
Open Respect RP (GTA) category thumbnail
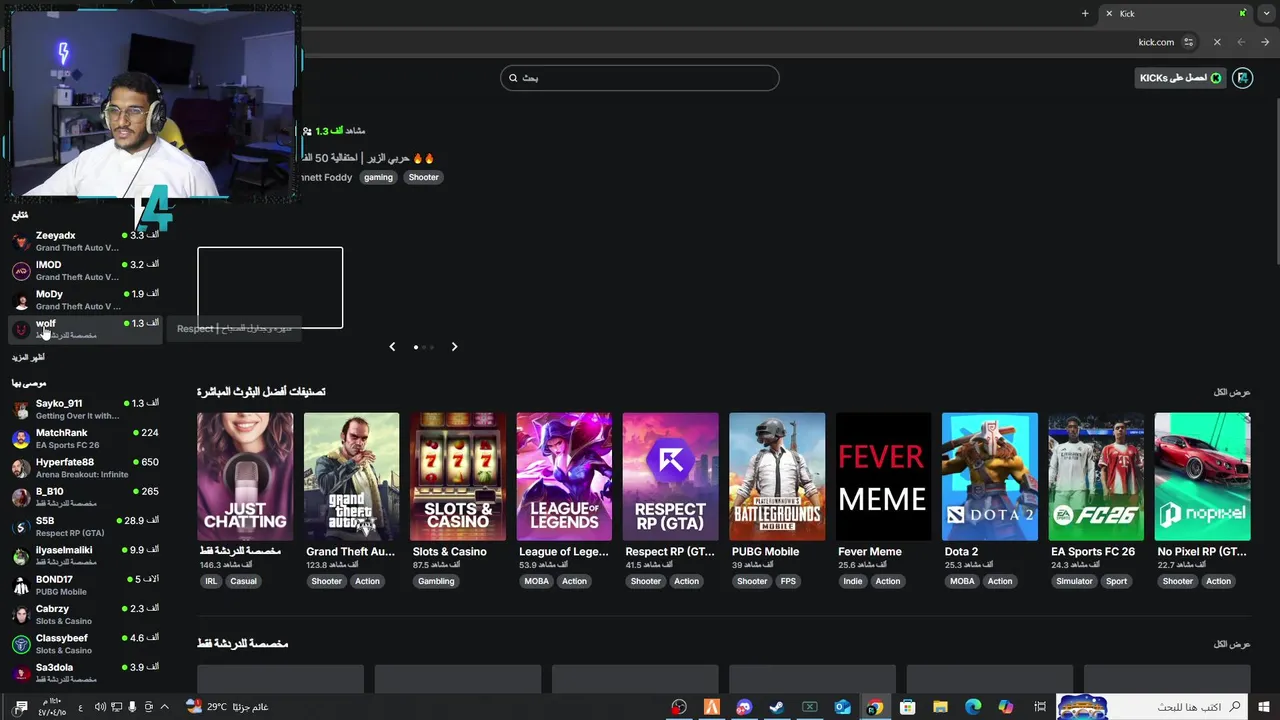(x=670, y=476)
